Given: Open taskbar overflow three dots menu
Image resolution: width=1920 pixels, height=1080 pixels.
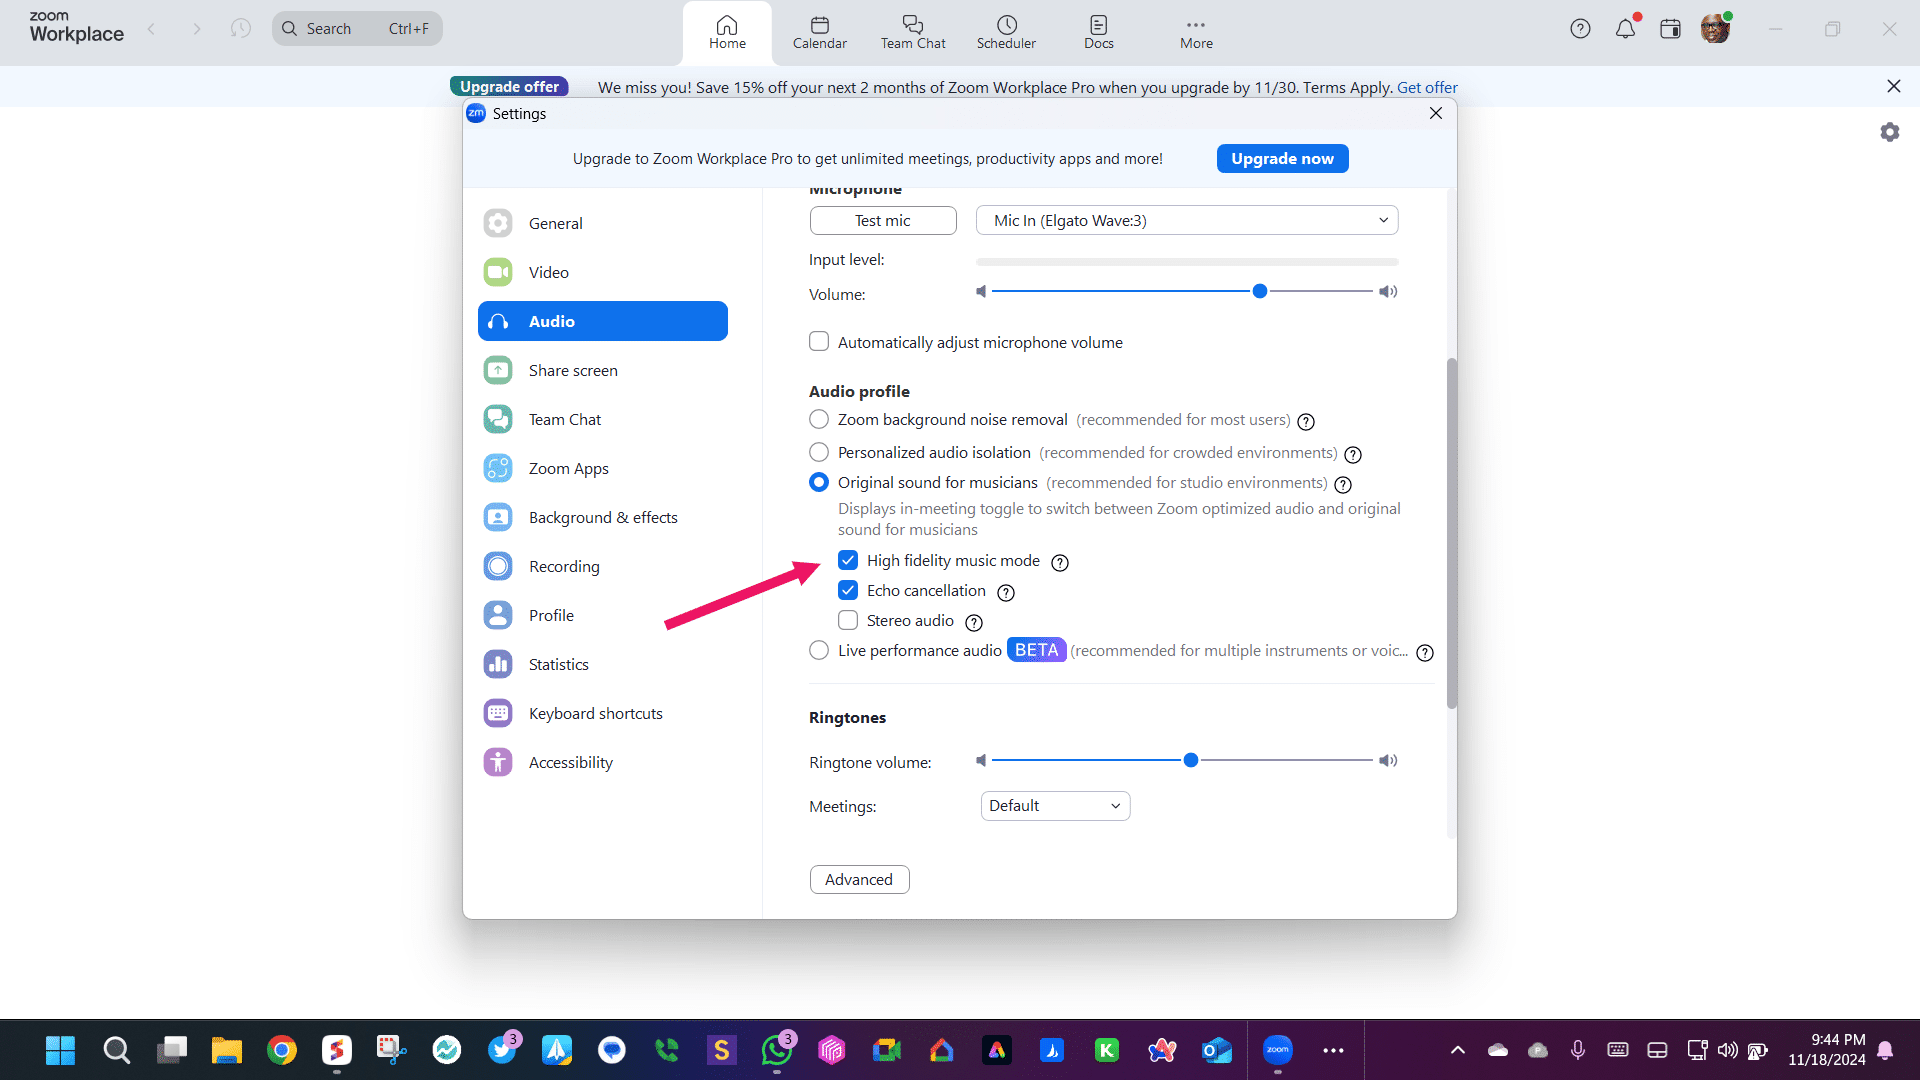Looking at the screenshot, I should [x=1333, y=1050].
